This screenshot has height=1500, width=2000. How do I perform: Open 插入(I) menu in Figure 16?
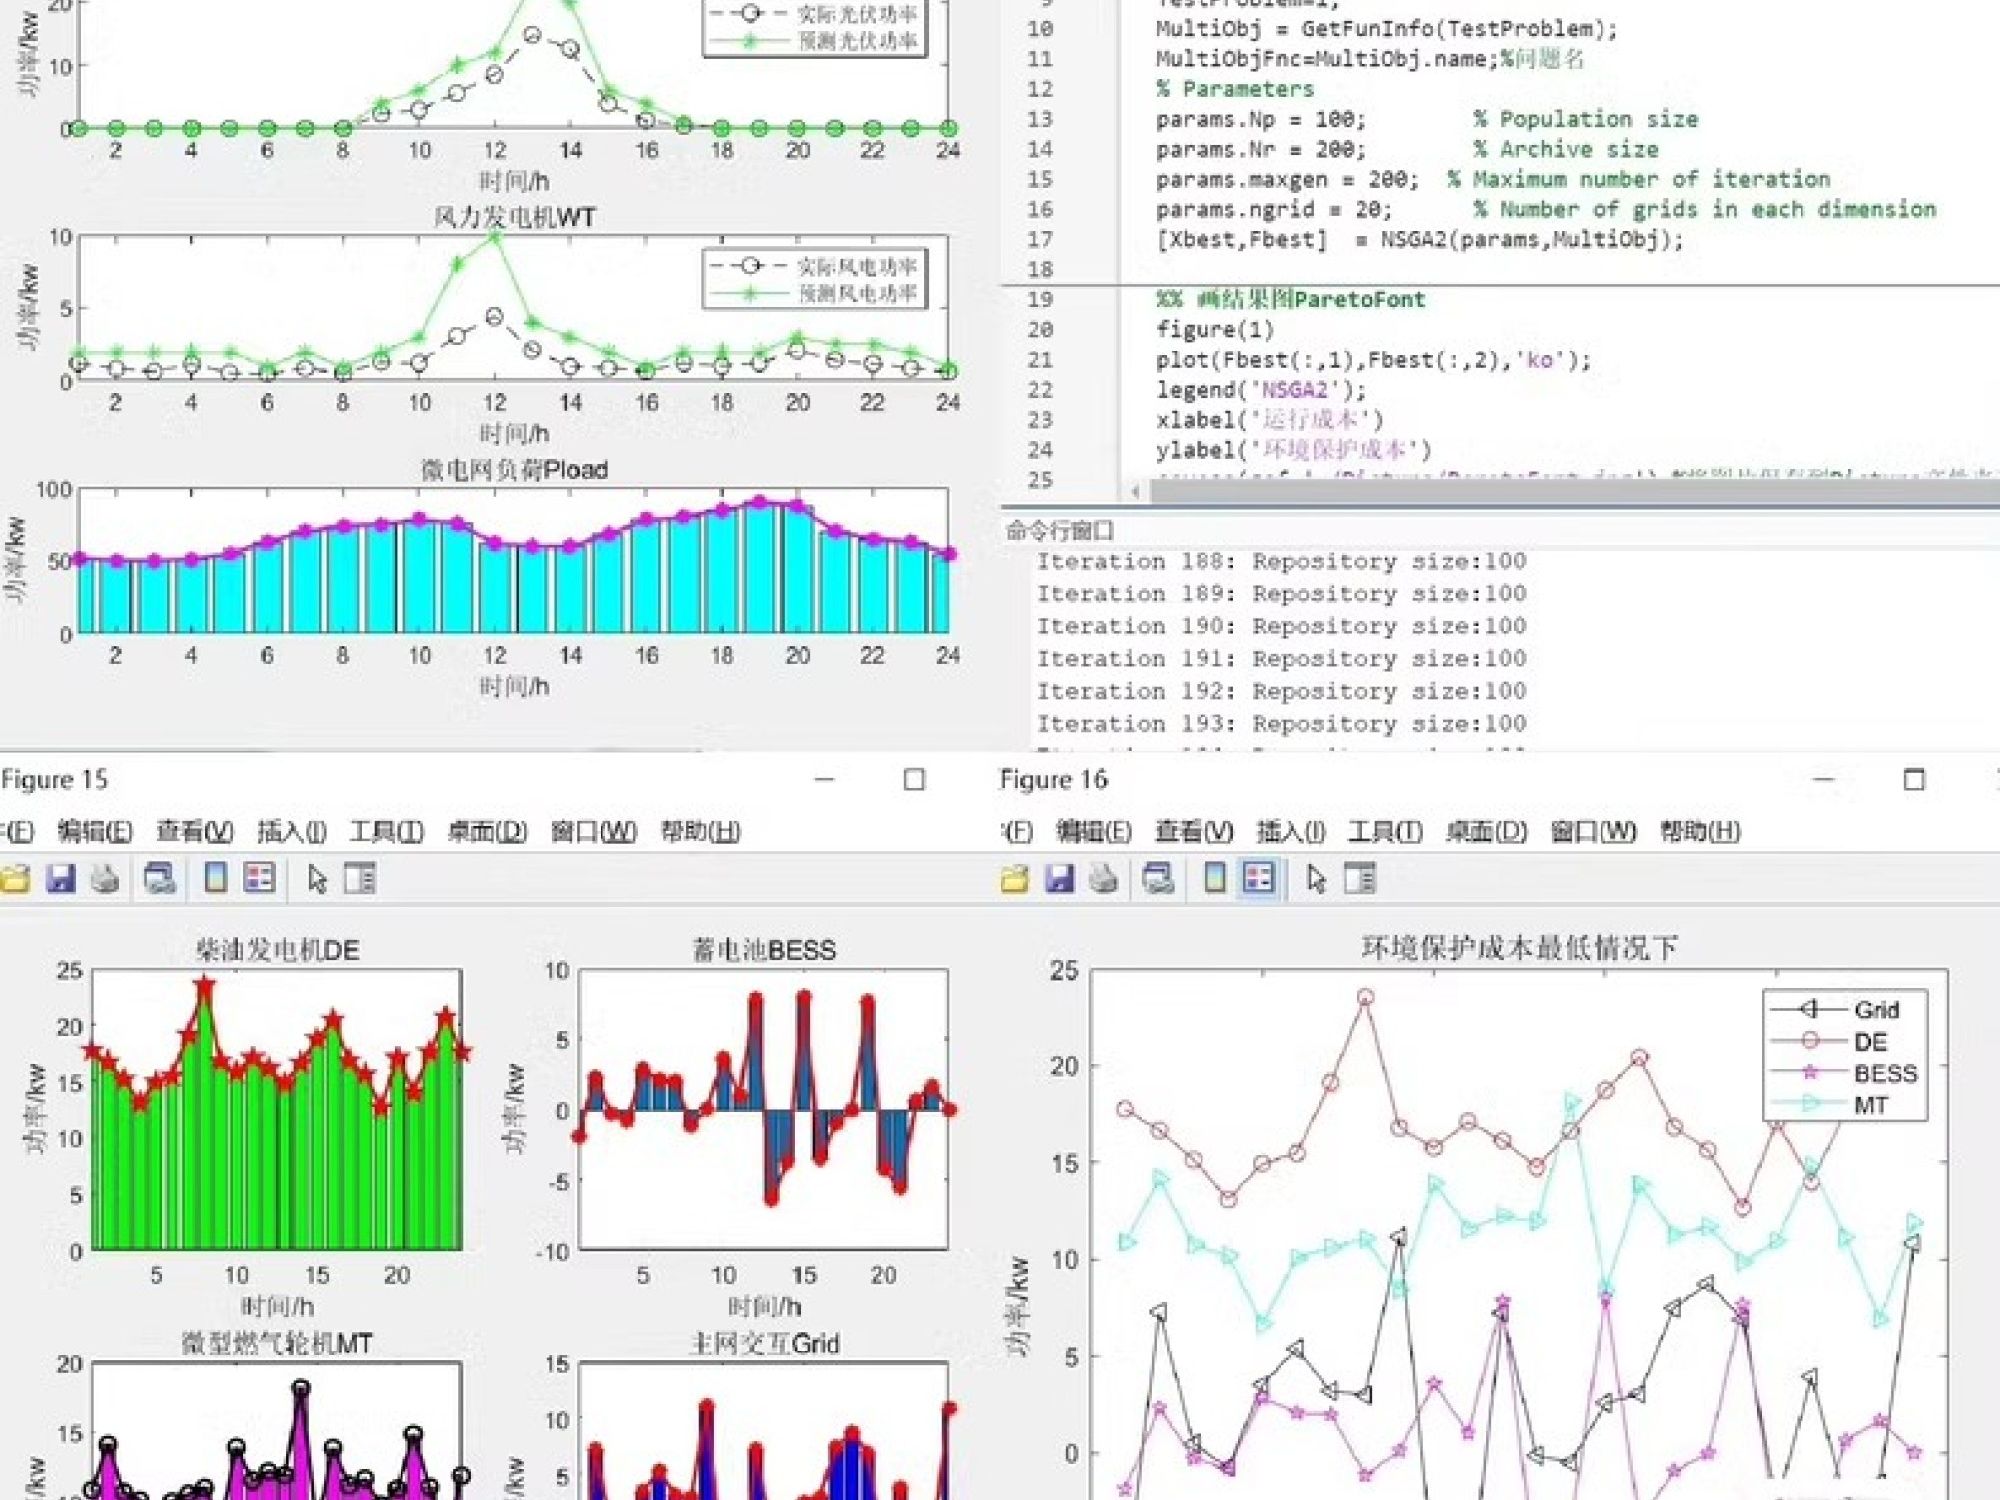tap(1291, 831)
